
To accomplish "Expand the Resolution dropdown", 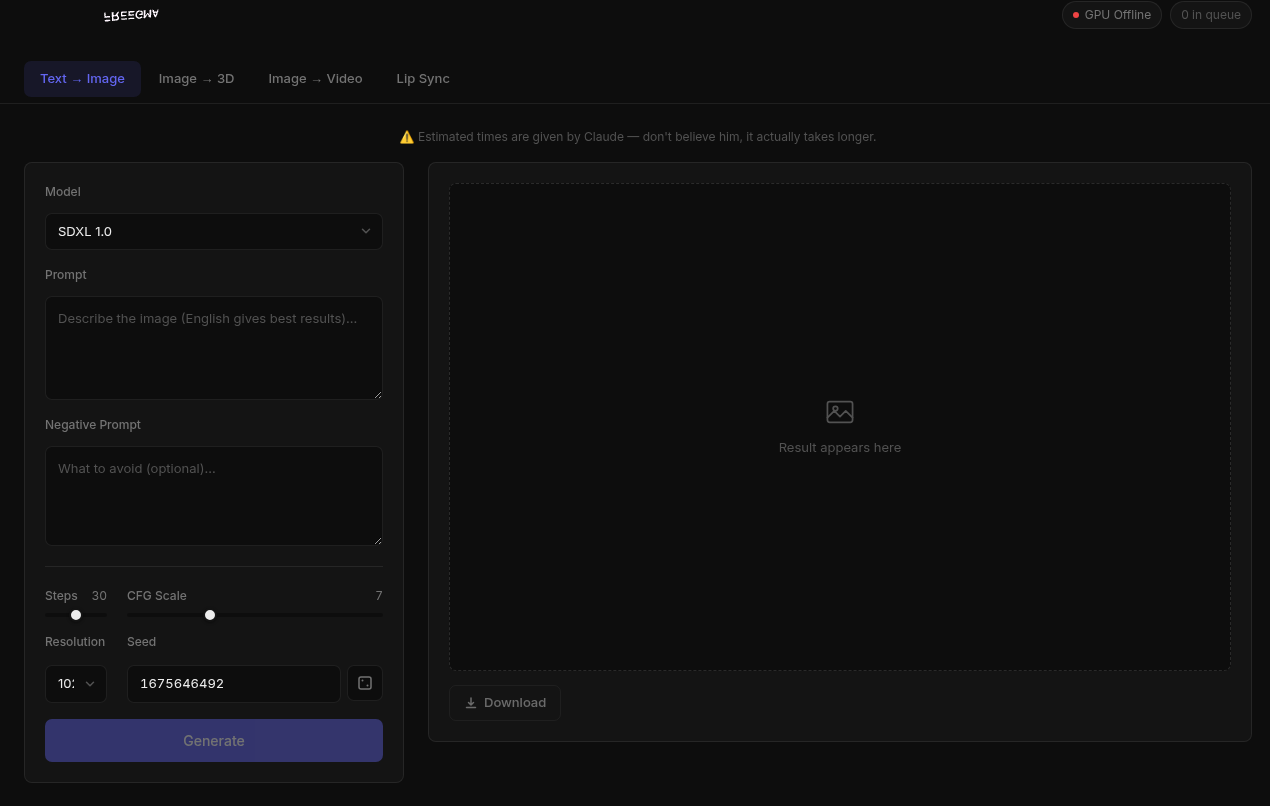I will pos(76,684).
